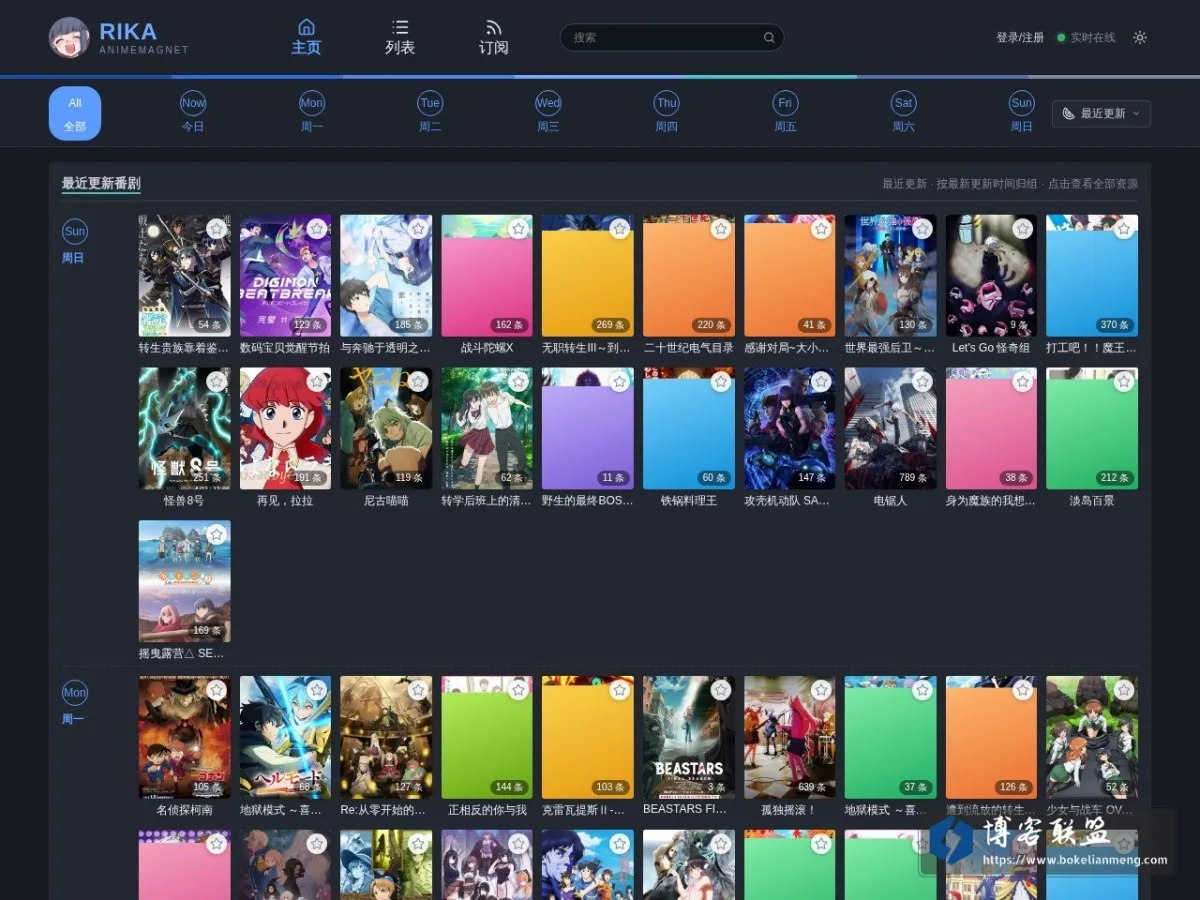Select the Now 今日 filter
This screenshot has width=1200, height=900.
(193, 113)
